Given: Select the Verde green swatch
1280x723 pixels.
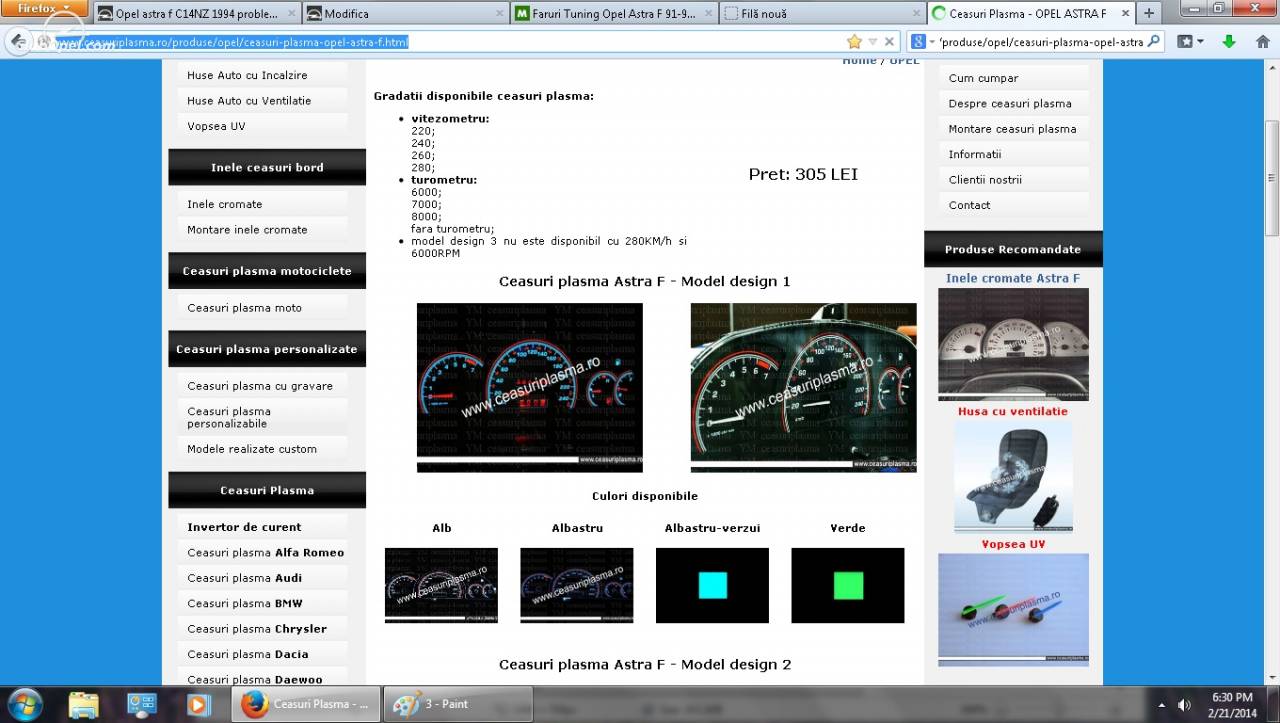Looking at the screenshot, I should tap(848, 585).
